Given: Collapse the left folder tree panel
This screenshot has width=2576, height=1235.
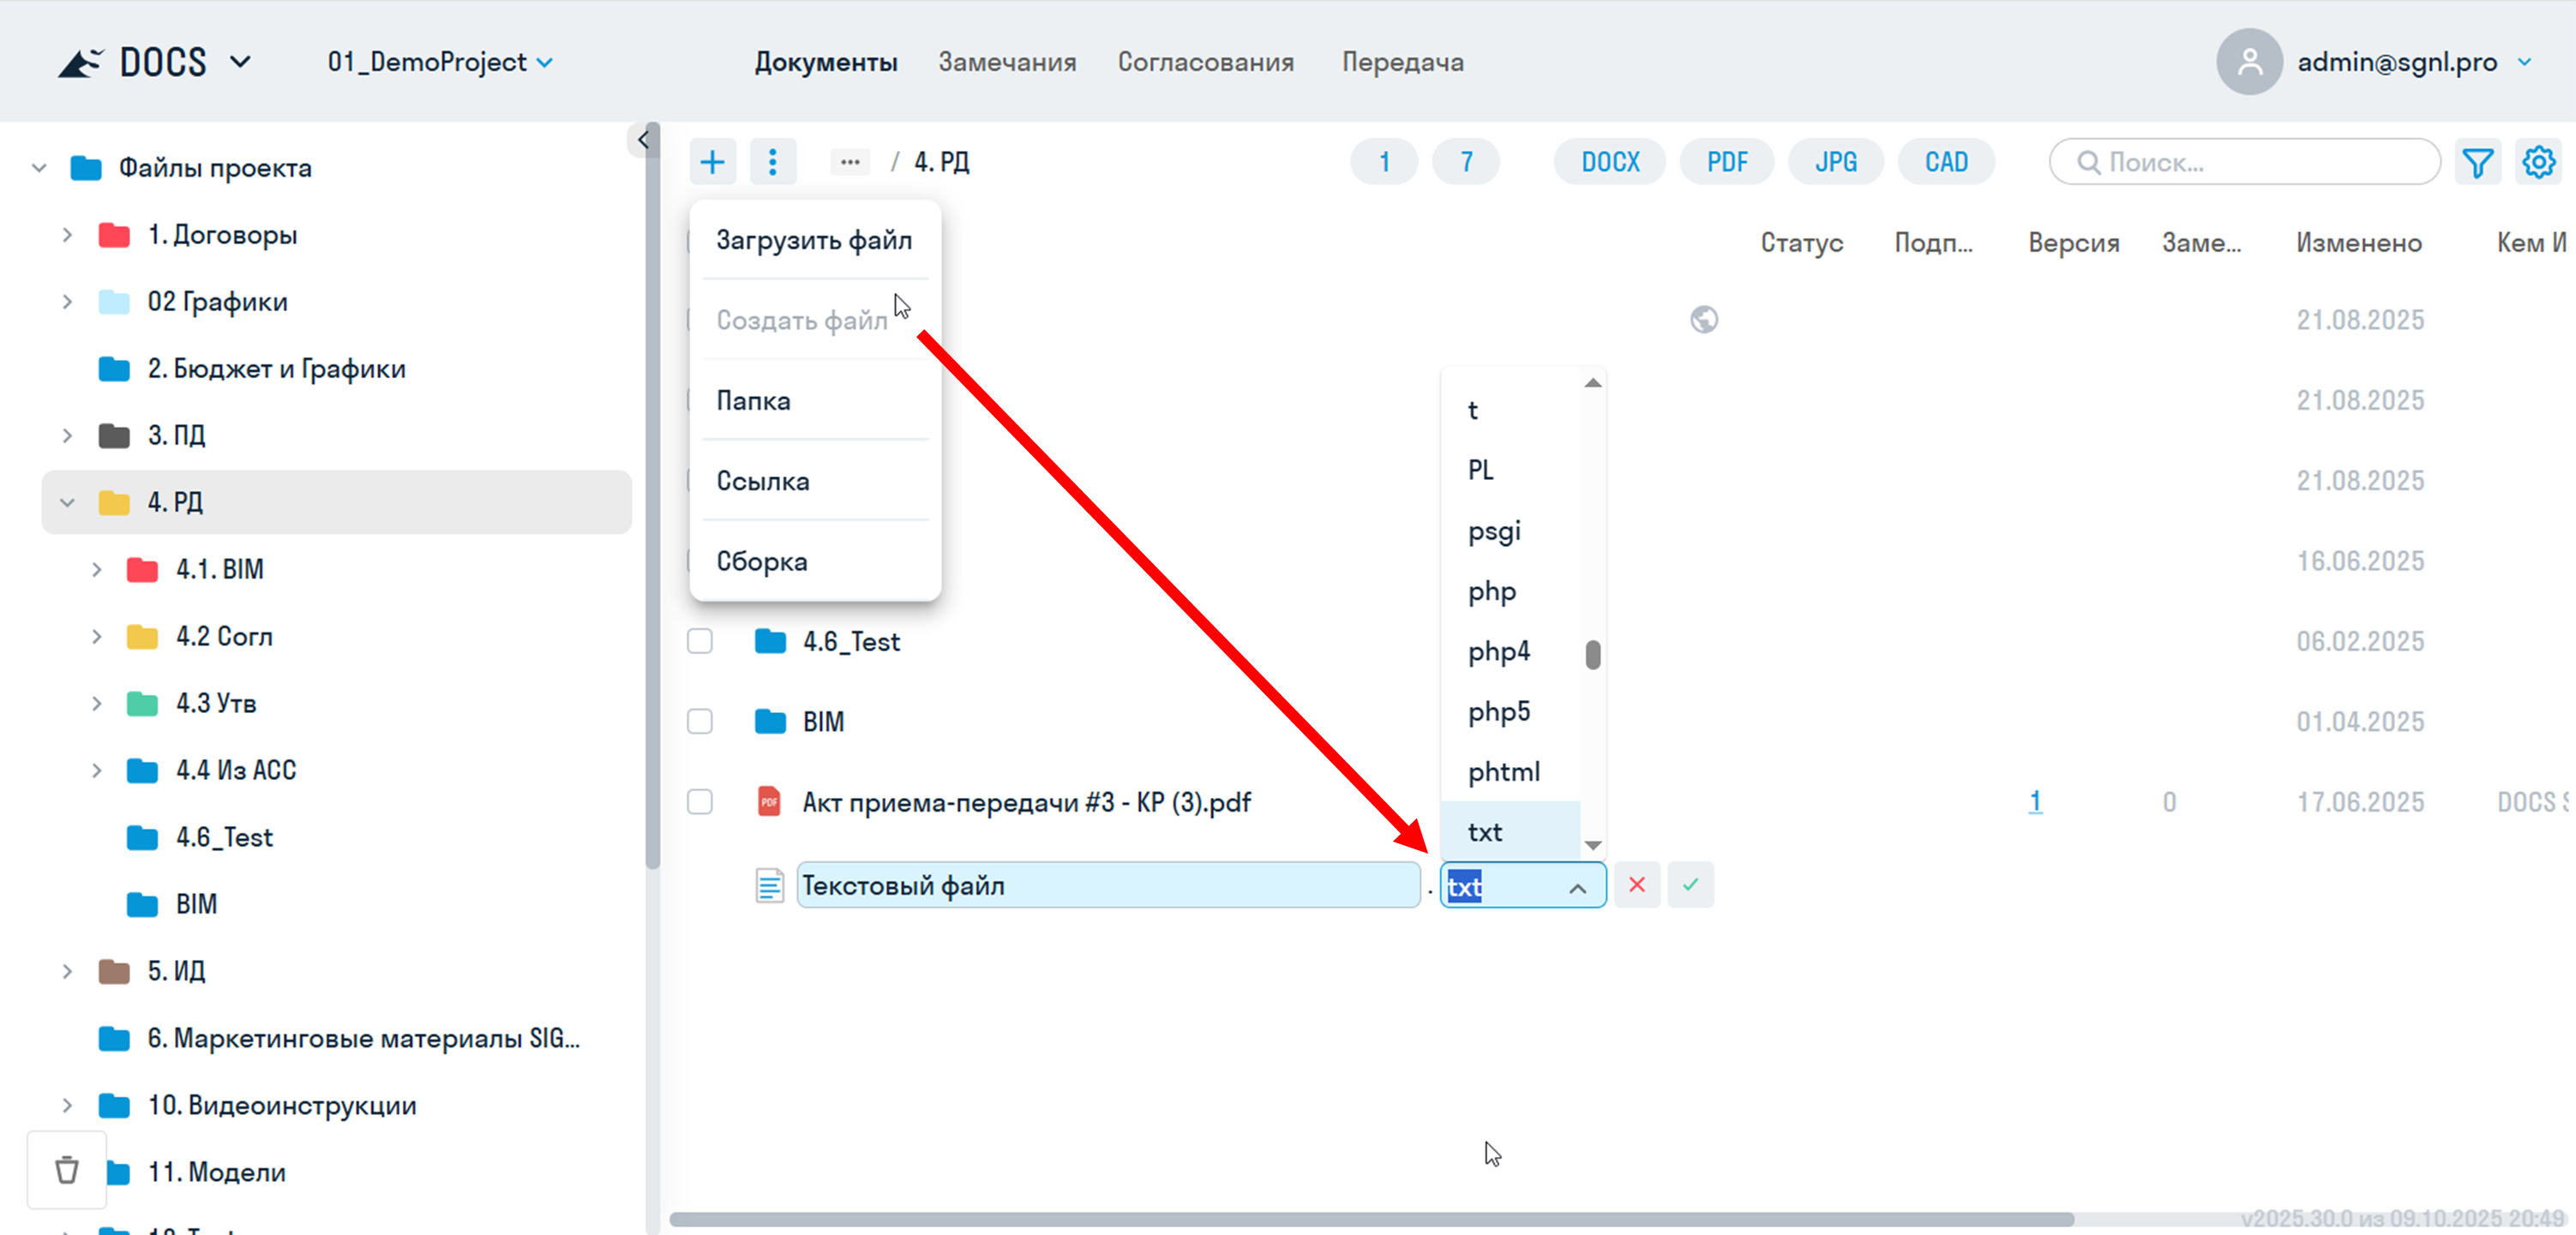Looking at the screenshot, I should (x=643, y=140).
